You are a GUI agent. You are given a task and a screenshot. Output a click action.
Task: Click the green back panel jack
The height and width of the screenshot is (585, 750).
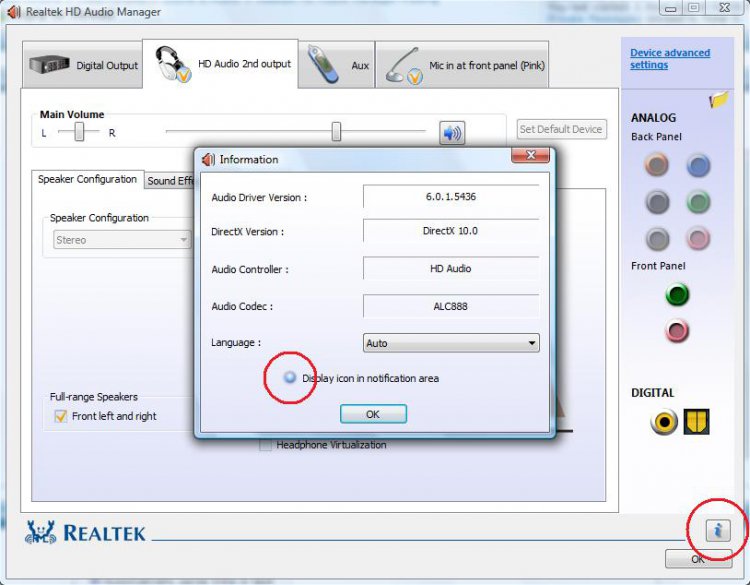(x=698, y=202)
